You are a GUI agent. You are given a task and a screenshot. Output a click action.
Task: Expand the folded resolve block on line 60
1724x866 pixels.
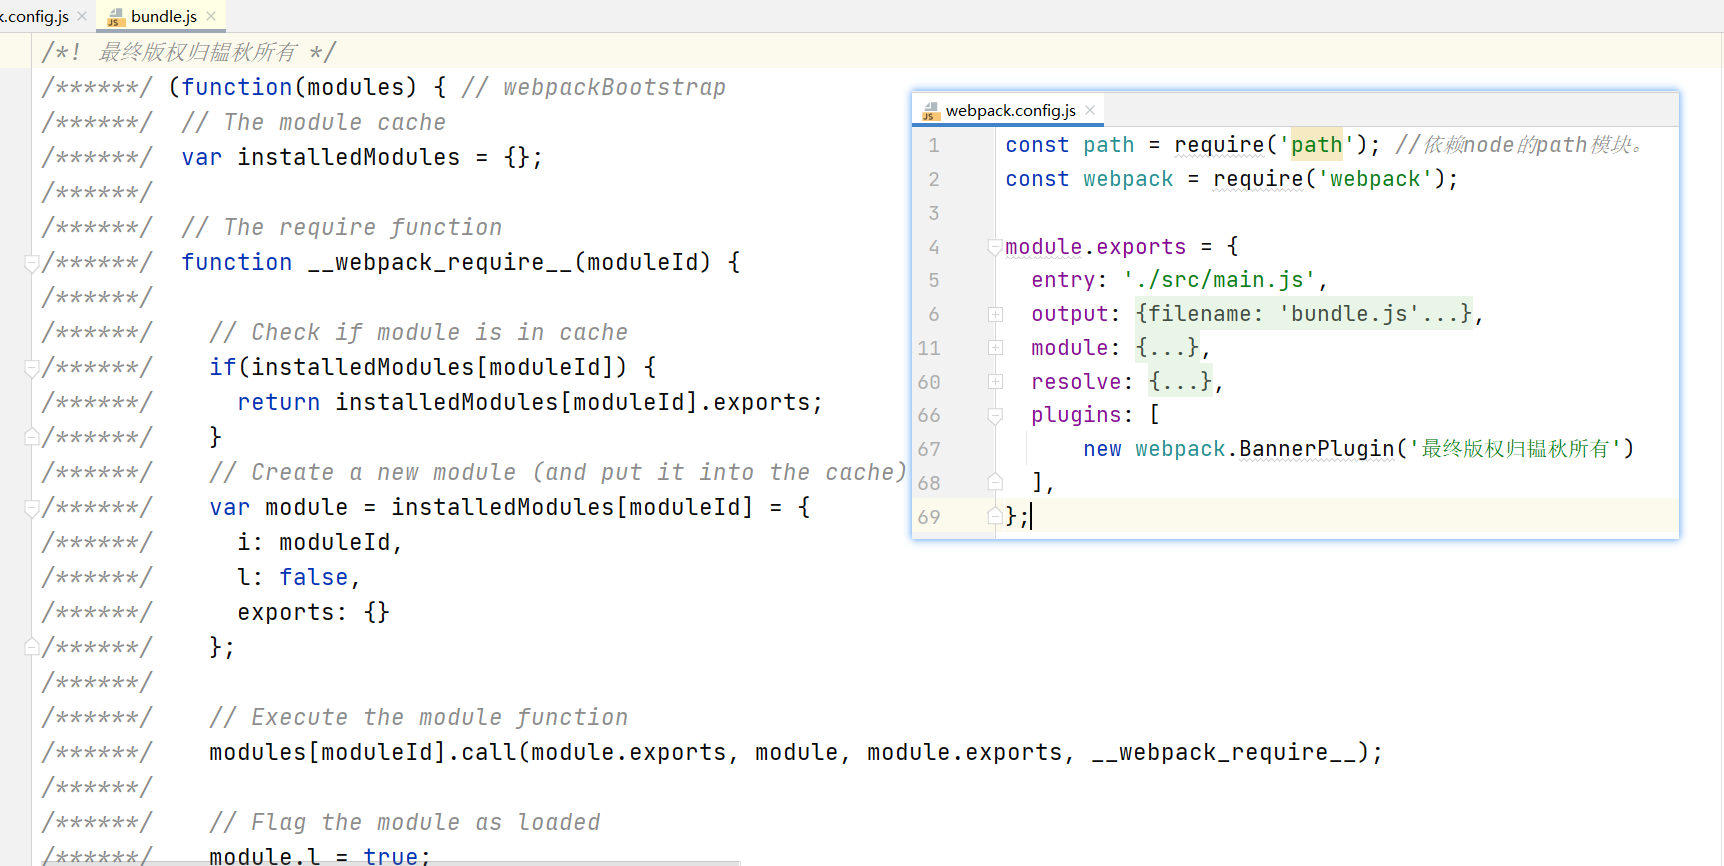click(995, 382)
